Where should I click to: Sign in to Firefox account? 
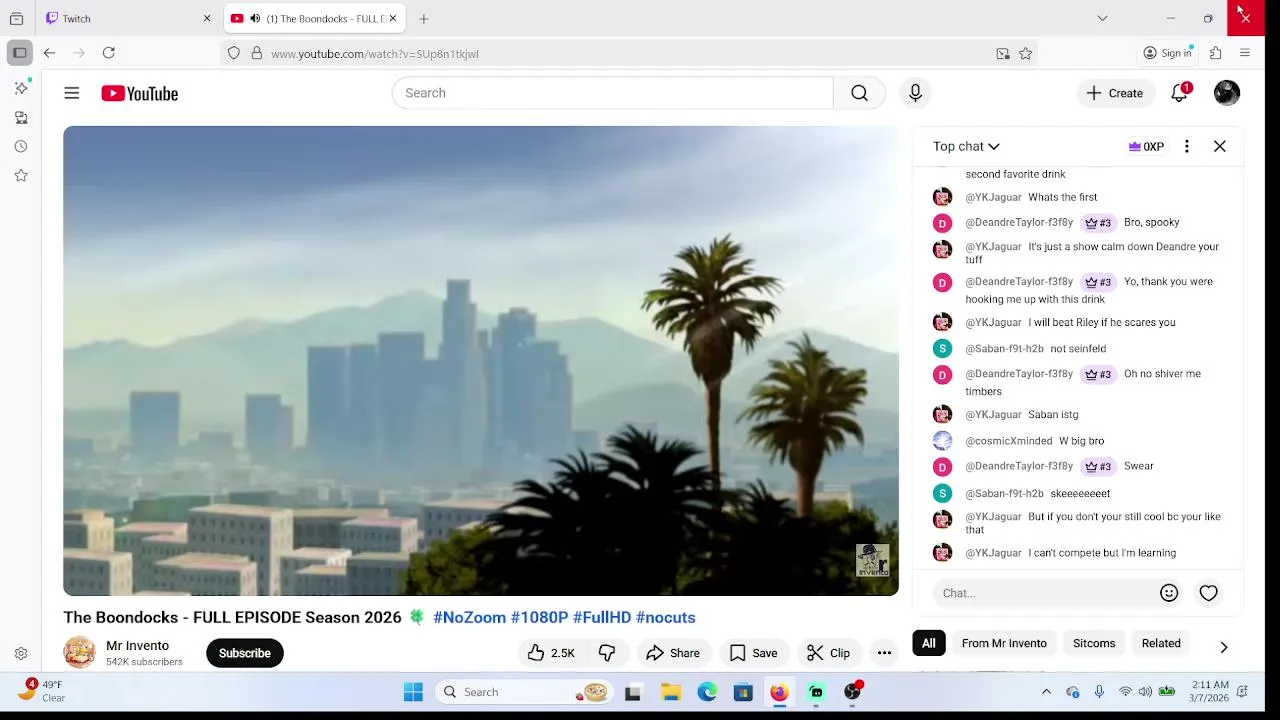click(x=1168, y=53)
